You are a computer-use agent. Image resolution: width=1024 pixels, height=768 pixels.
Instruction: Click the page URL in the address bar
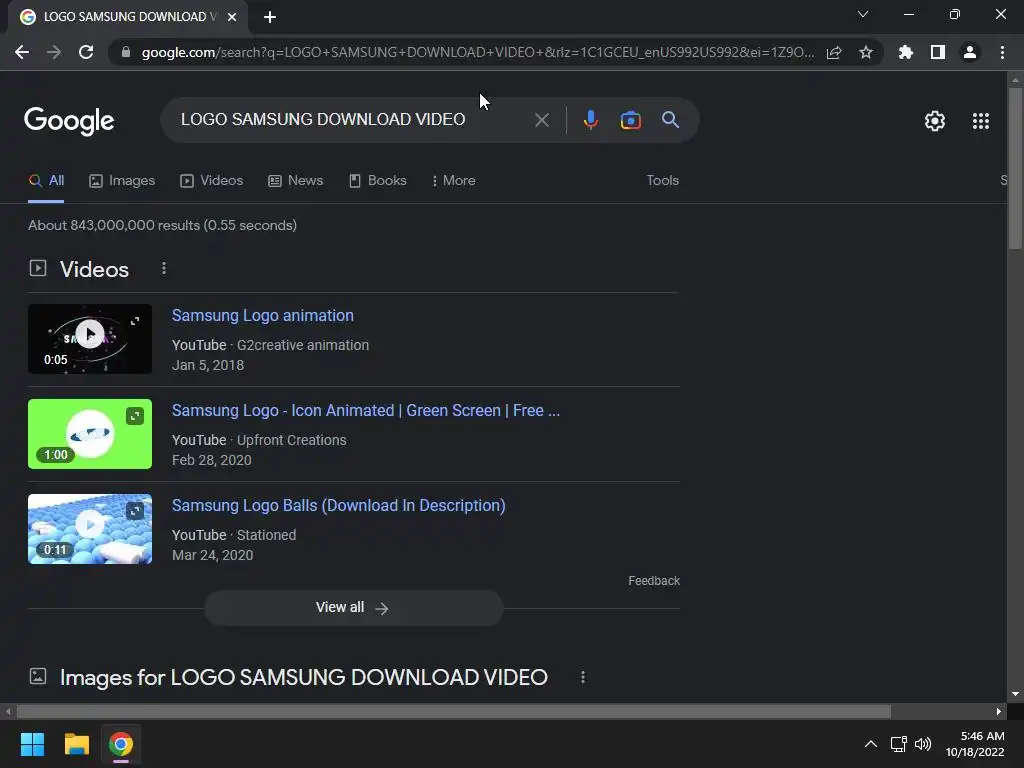coord(477,52)
